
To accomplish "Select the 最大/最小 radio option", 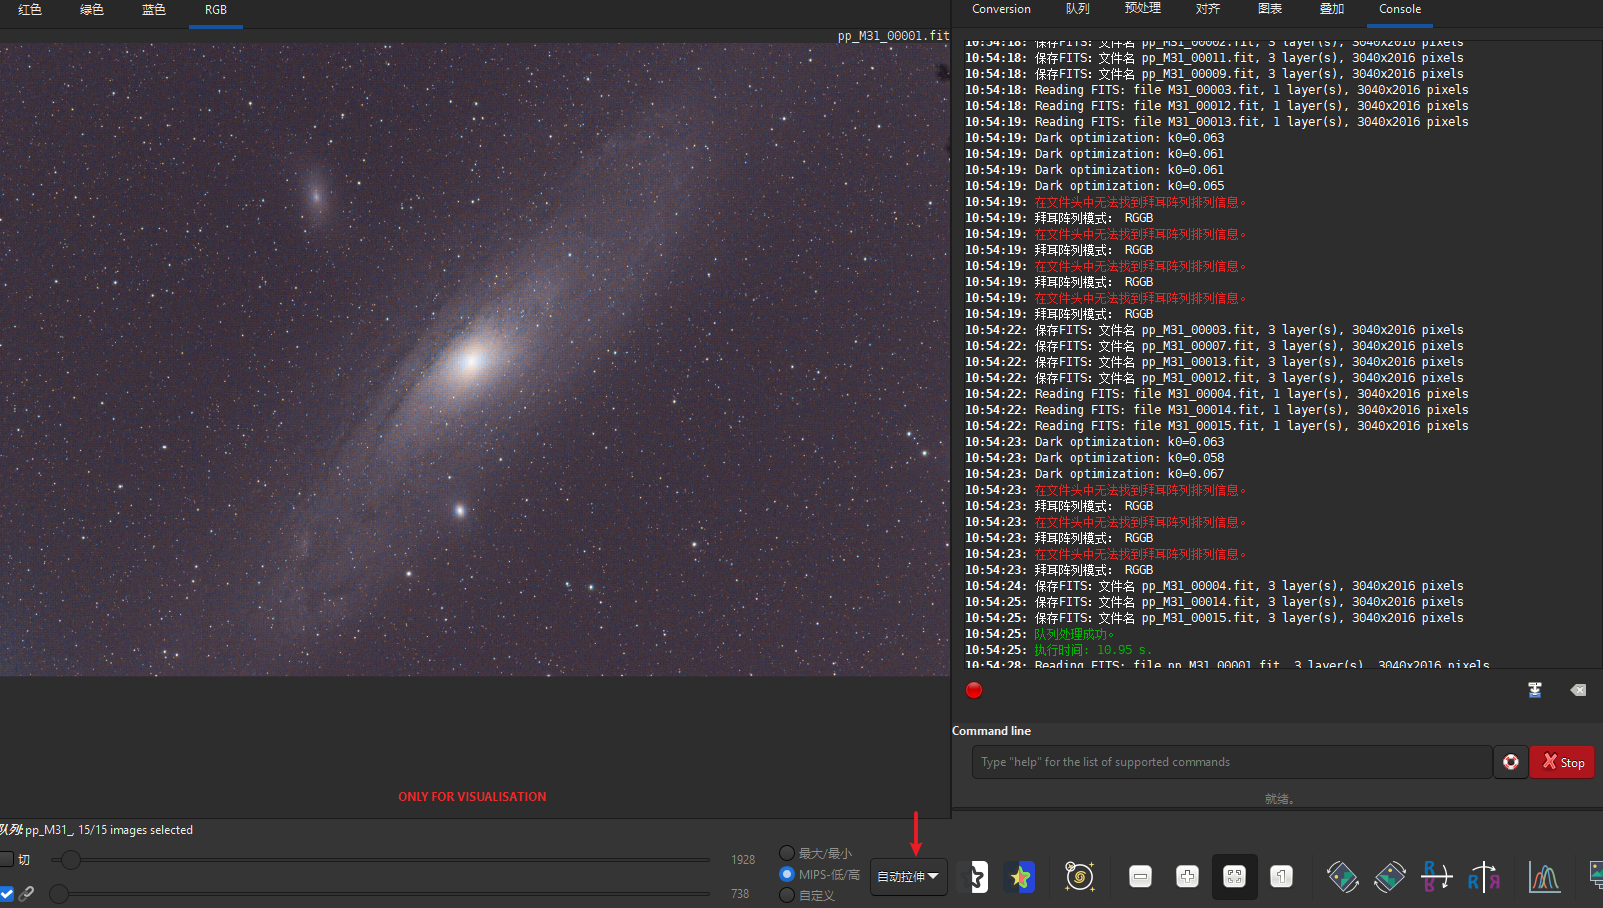I will [x=816, y=853].
